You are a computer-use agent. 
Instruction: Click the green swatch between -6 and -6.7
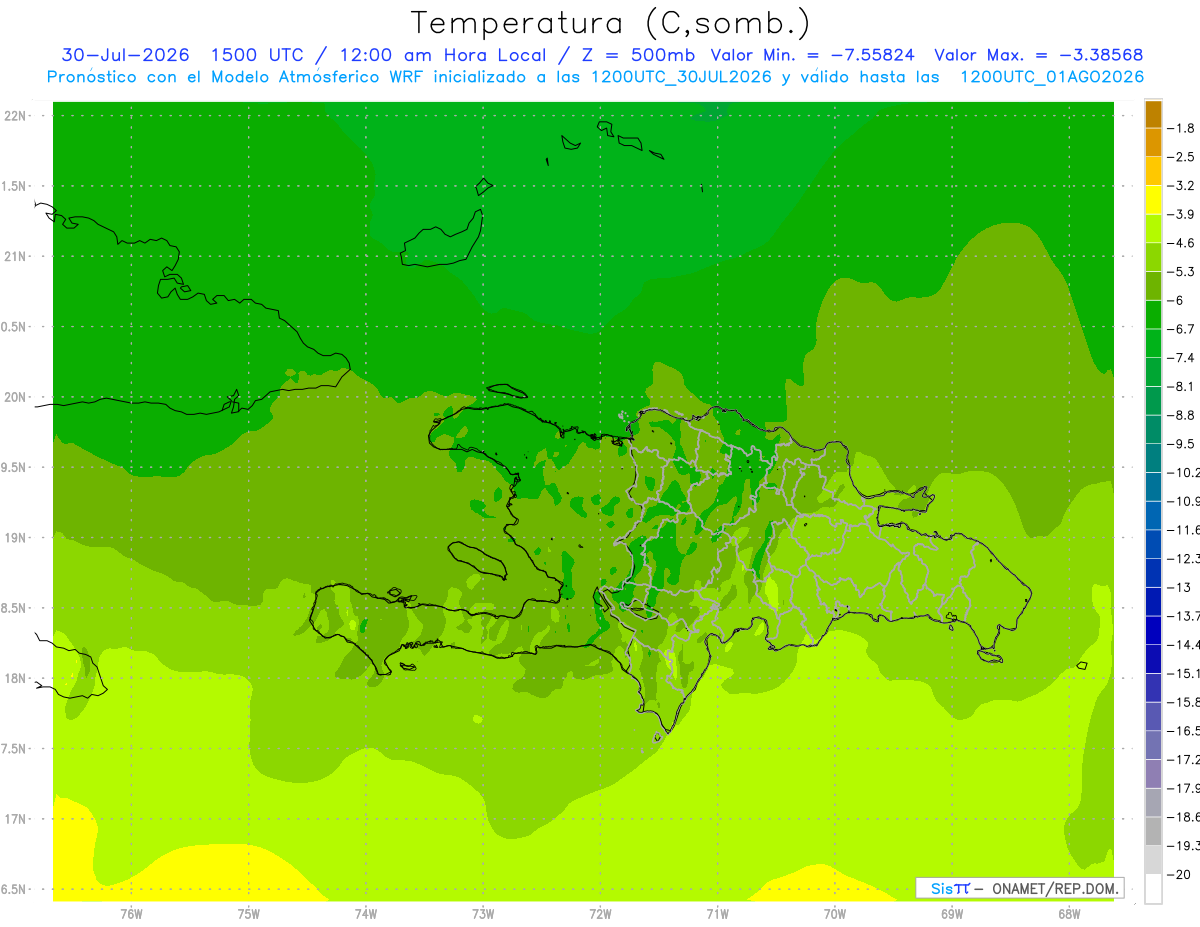point(1153,314)
